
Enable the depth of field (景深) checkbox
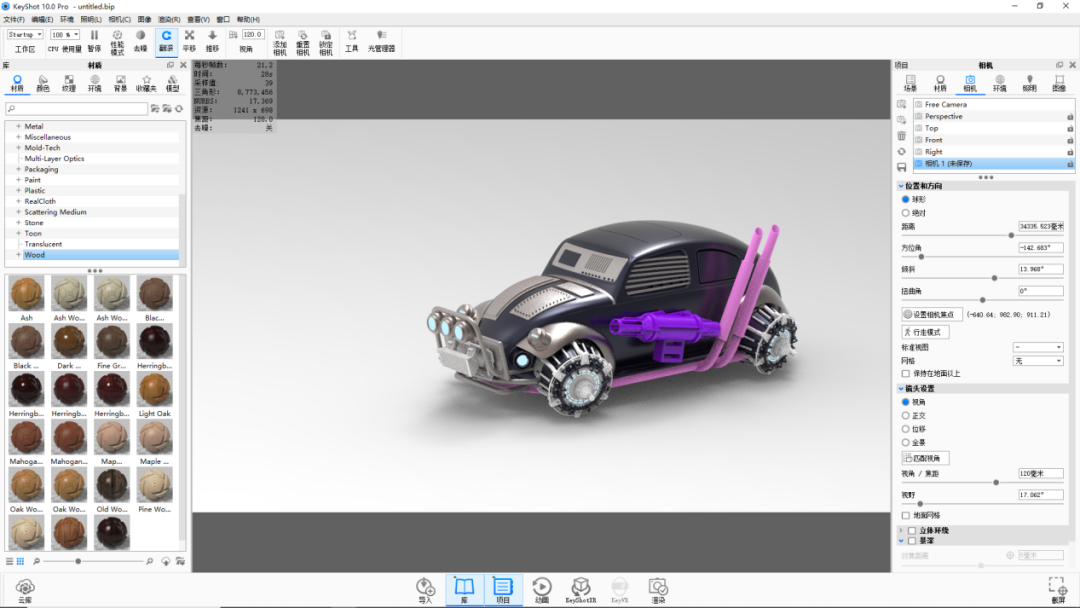coord(912,541)
